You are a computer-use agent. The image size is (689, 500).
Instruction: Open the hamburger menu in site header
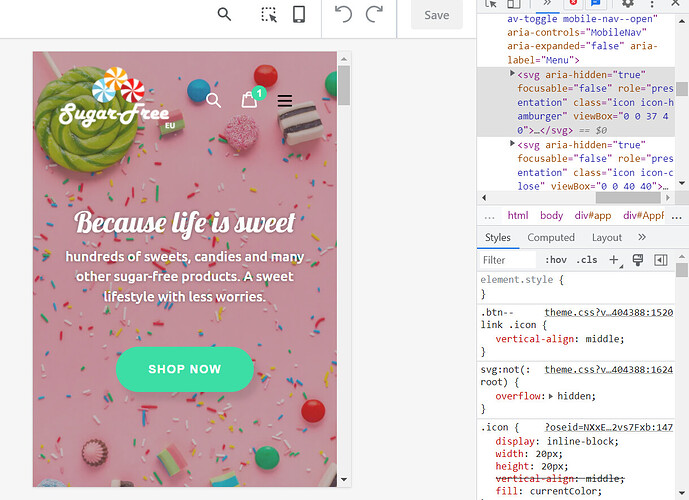click(x=285, y=101)
